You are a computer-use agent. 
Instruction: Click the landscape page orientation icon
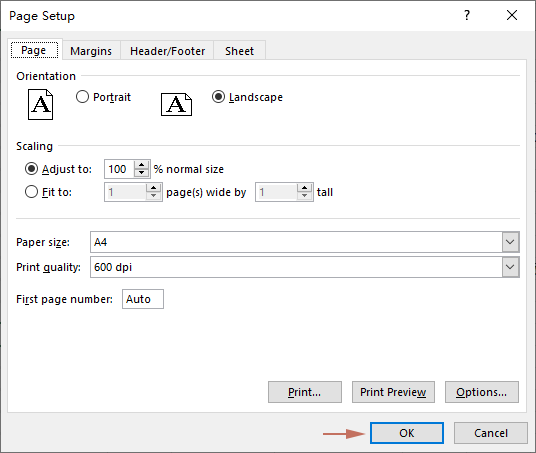(x=176, y=104)
